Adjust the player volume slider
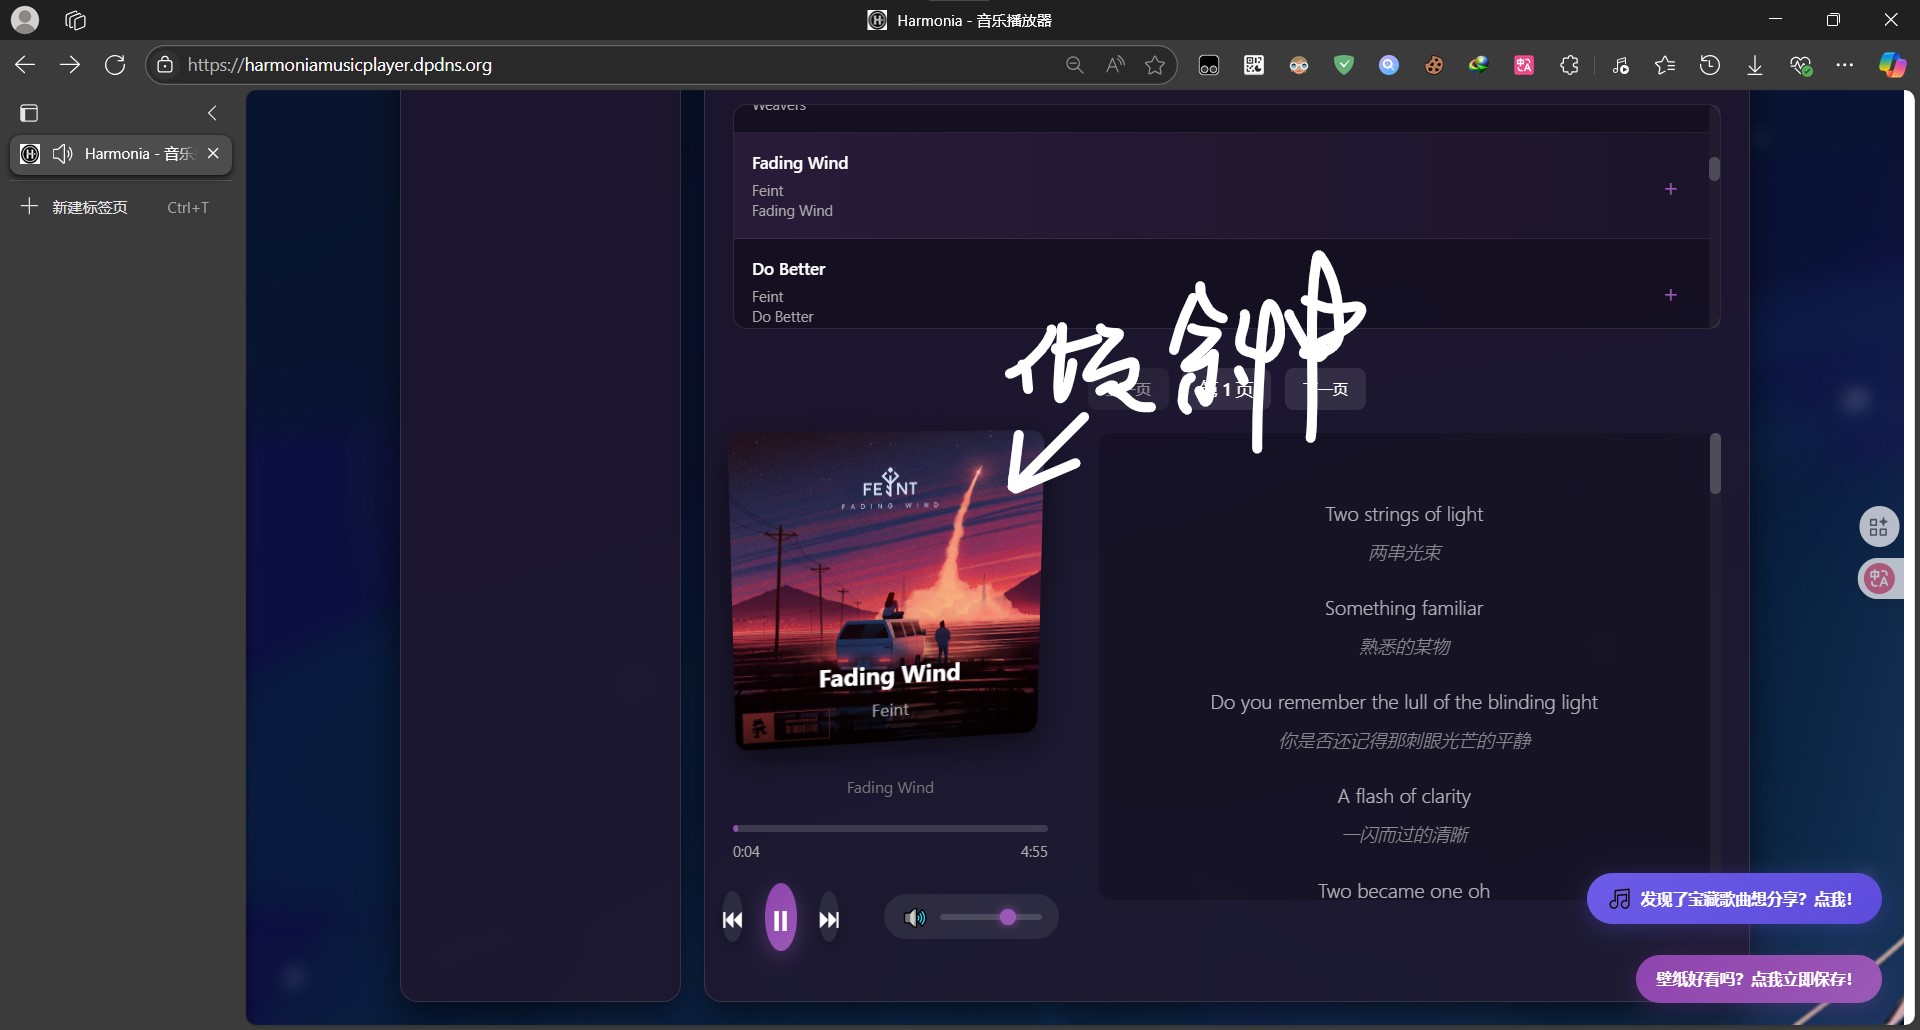Image resolution: width=1920 pixels, height=1030 pixels. (x=990, y=917)
